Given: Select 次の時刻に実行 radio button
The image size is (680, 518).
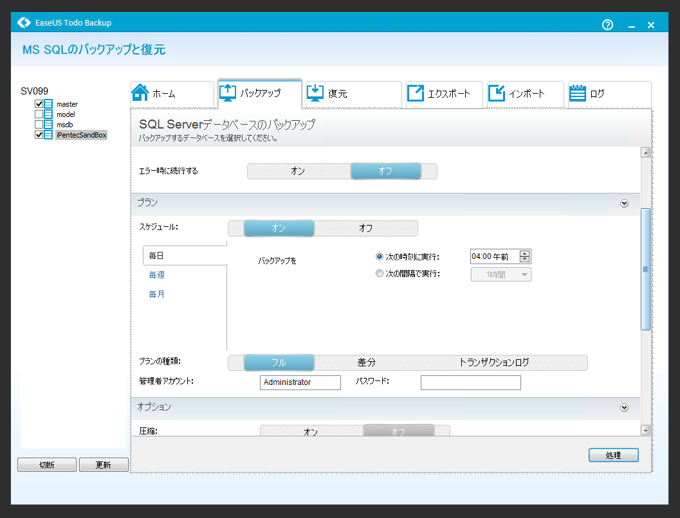Looking at the screenshot, I should click(x=379, y=257).
